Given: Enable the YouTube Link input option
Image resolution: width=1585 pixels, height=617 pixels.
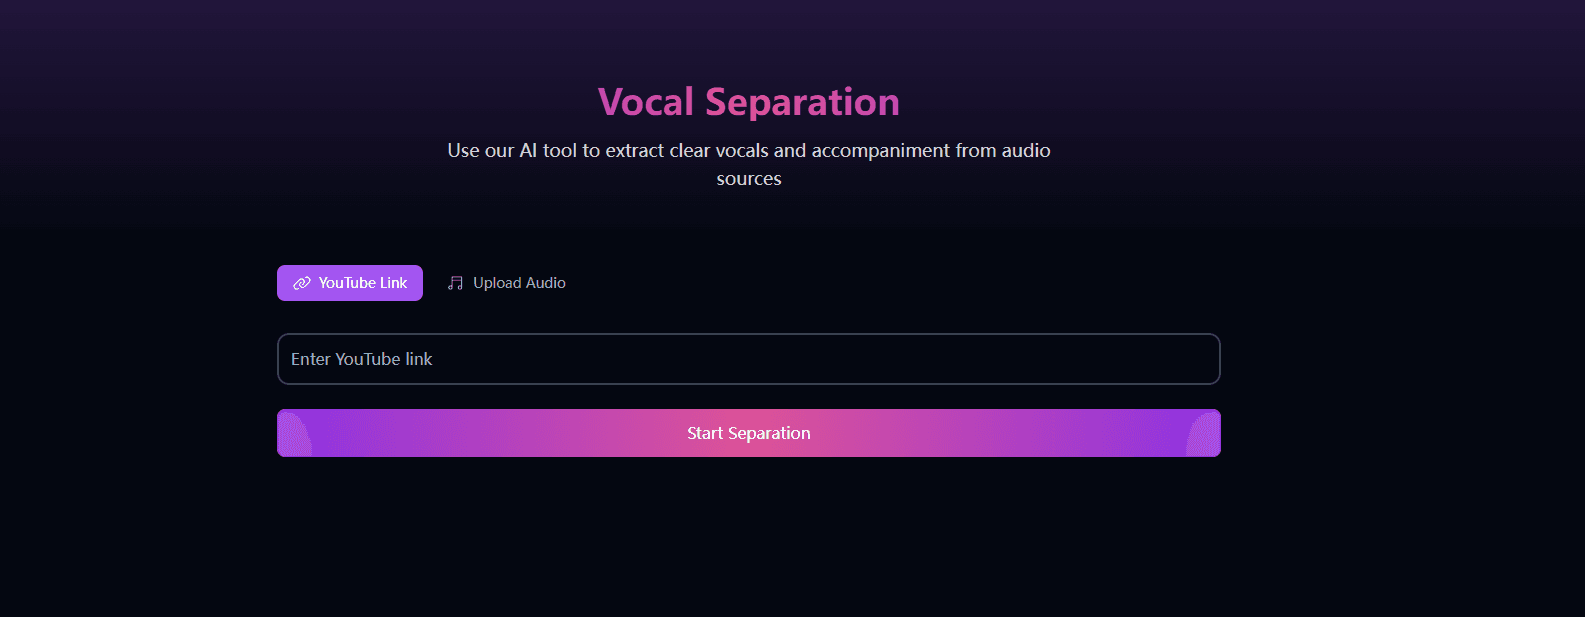Looking at the screenshot, I should (349, 283).
